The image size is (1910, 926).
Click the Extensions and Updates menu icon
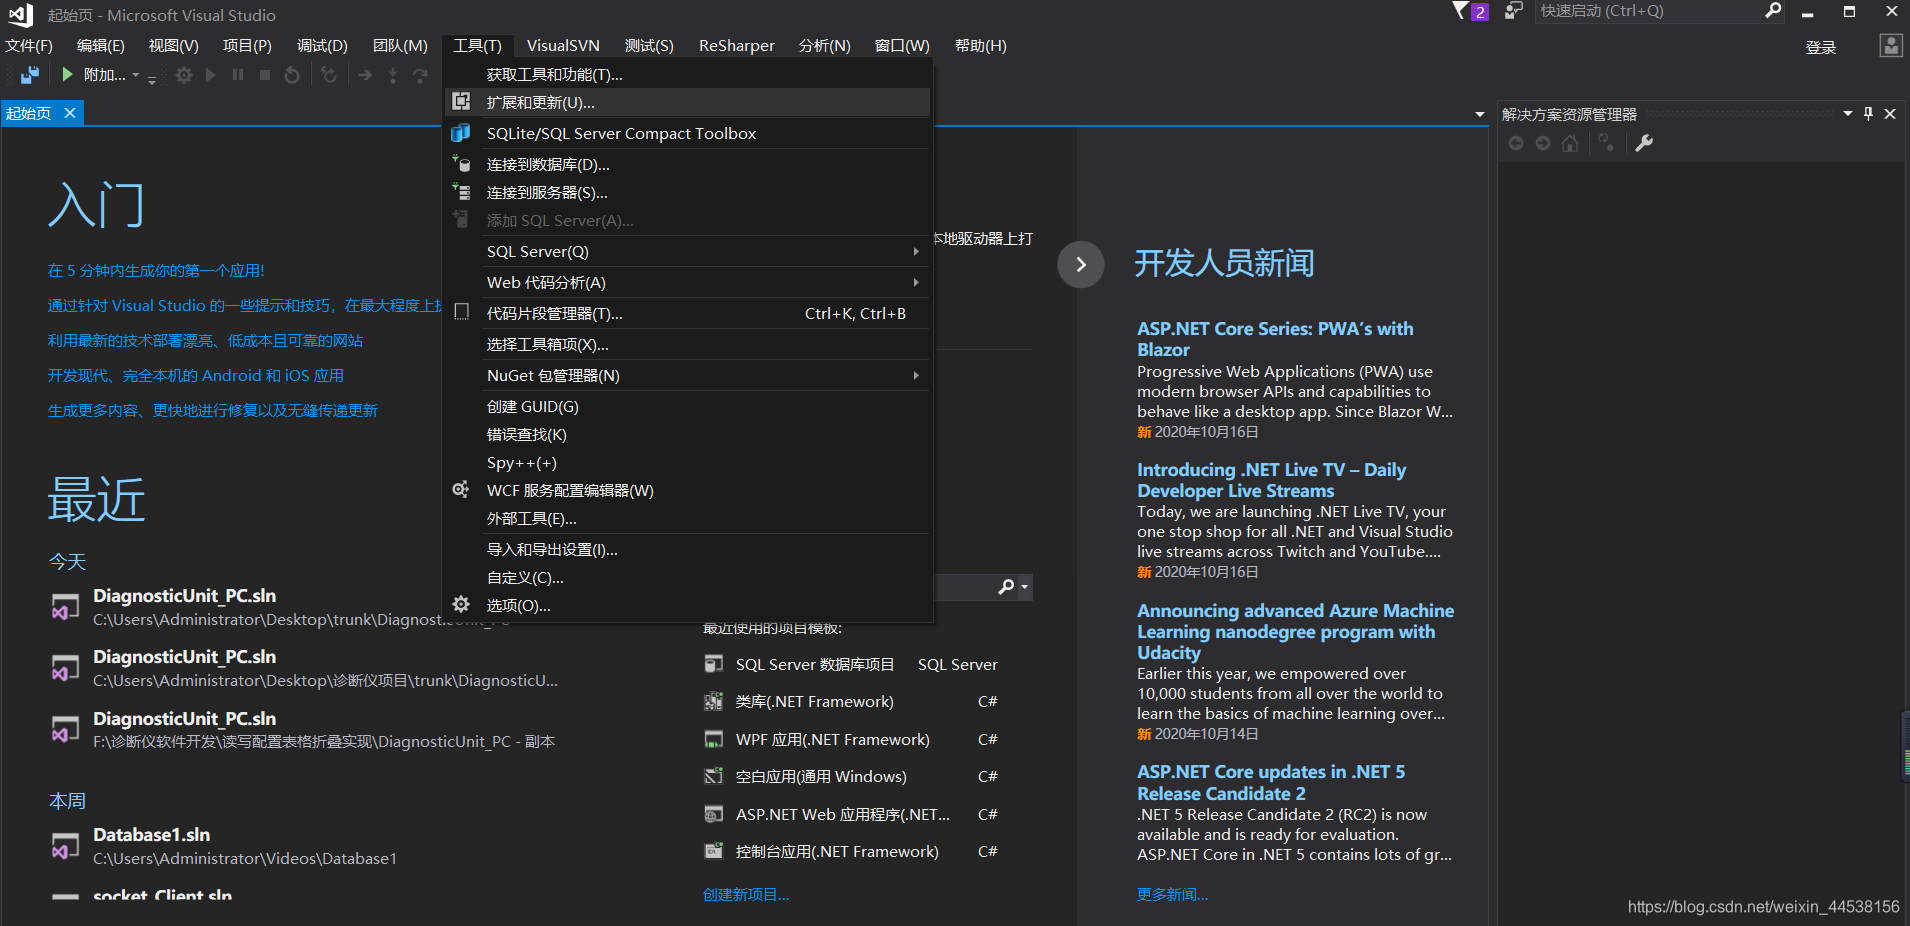click(461, 102)
